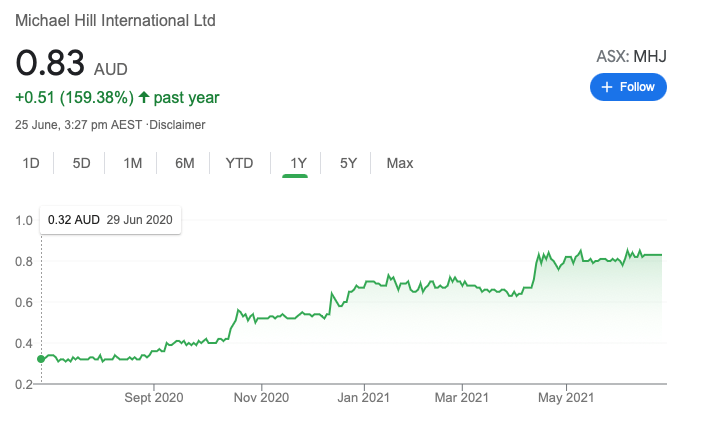Viewport: 701px width, 422px height.
Task: Click the May 2021 axis label
Action: point(566,397)
